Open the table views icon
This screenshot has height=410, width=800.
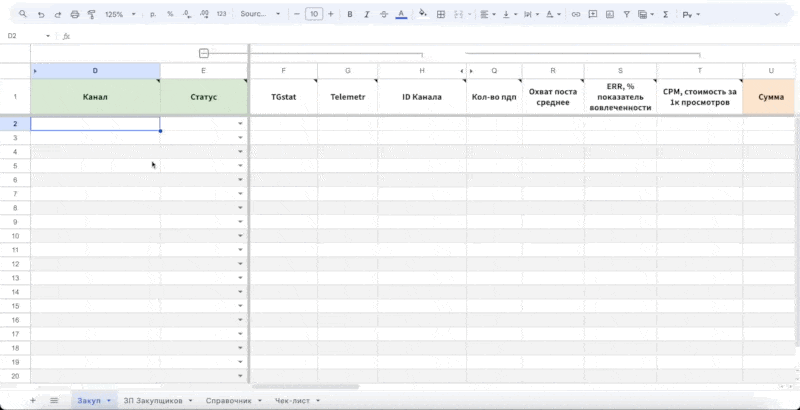(x=646, y=14)
